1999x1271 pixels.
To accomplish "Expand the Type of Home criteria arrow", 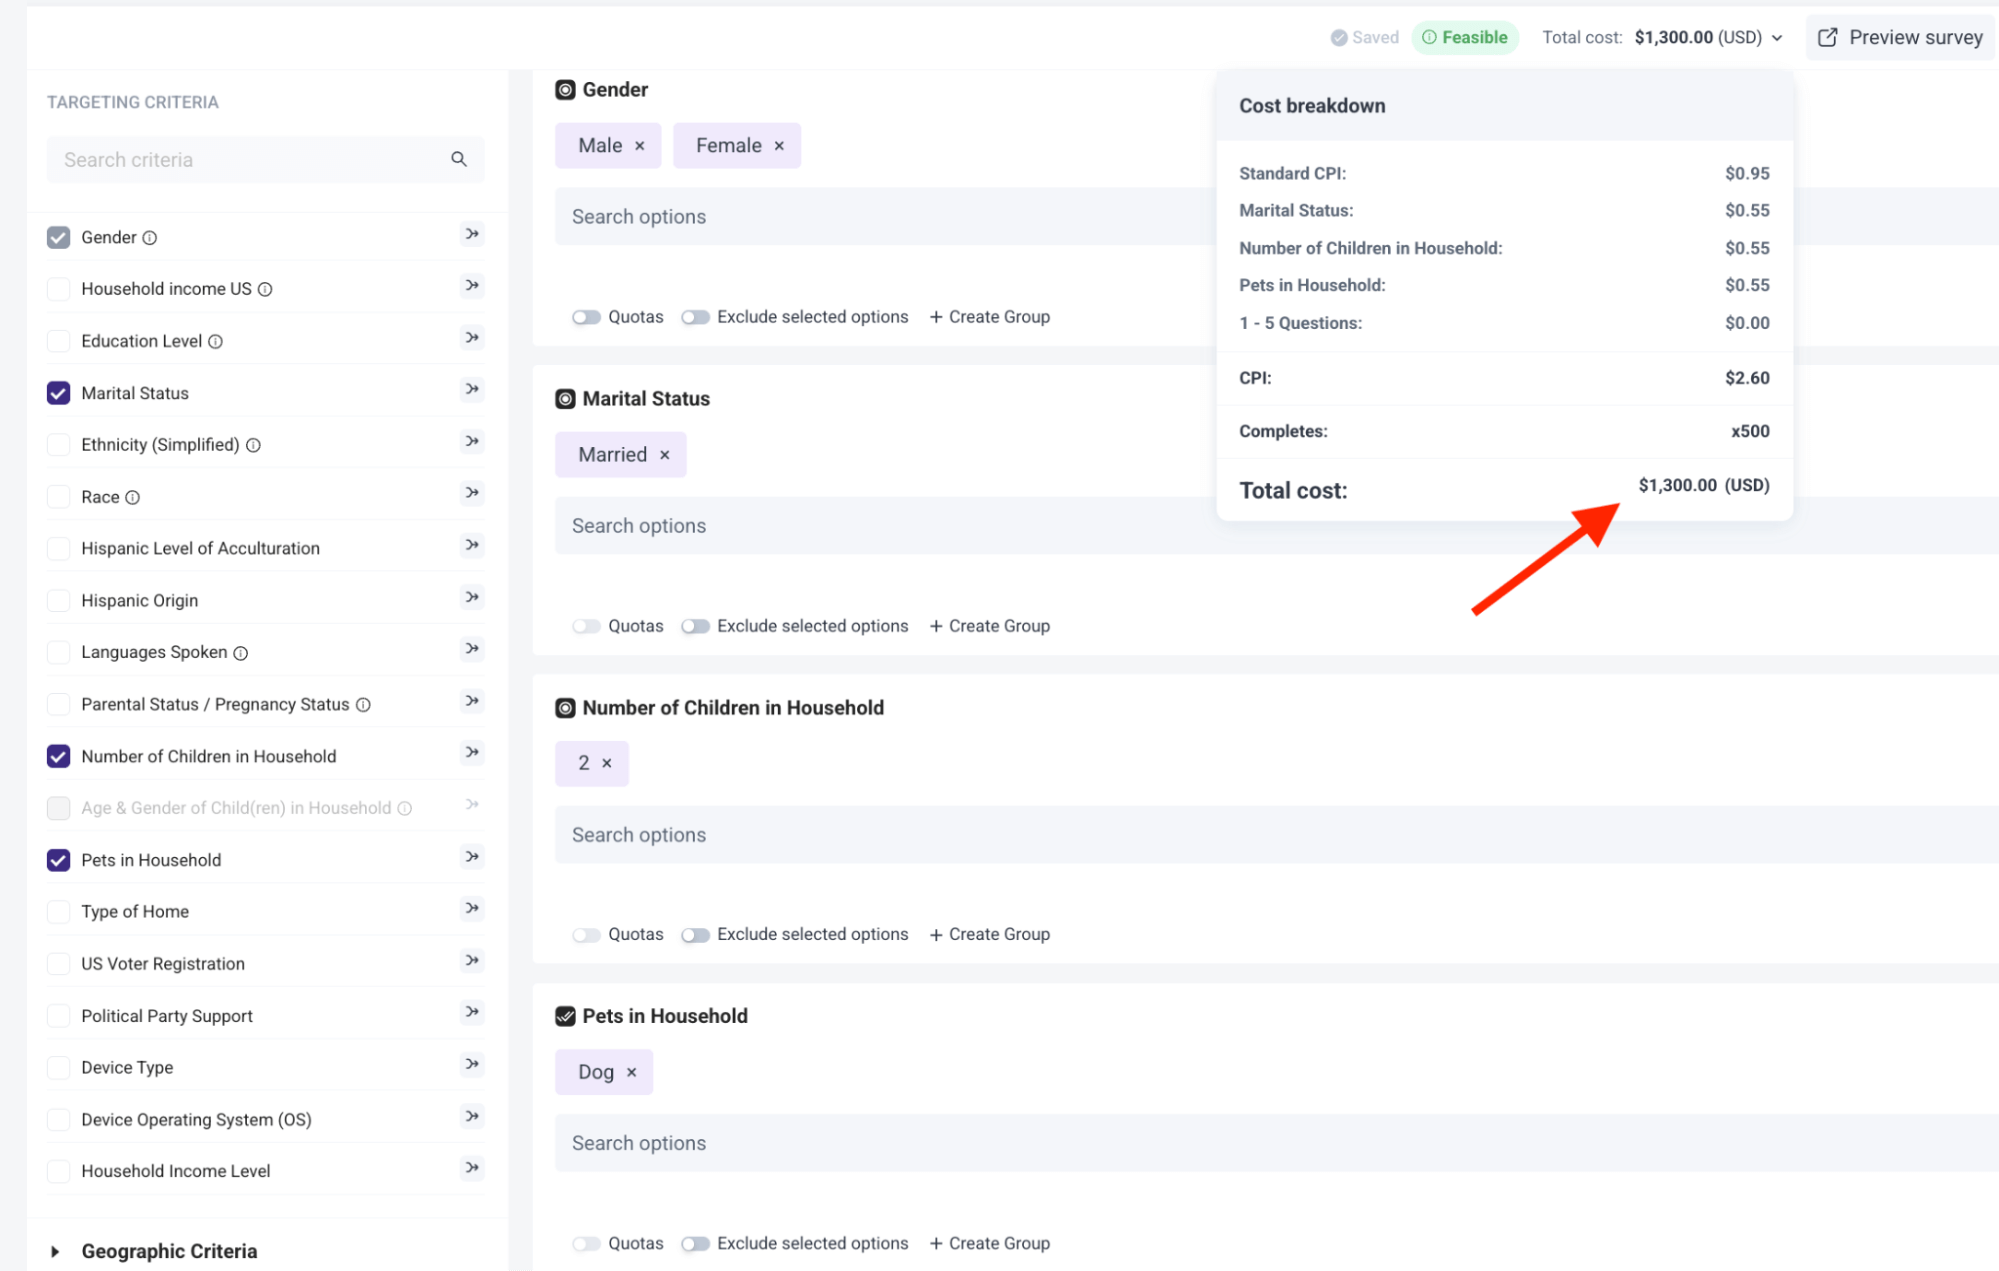I will point(472,909).
